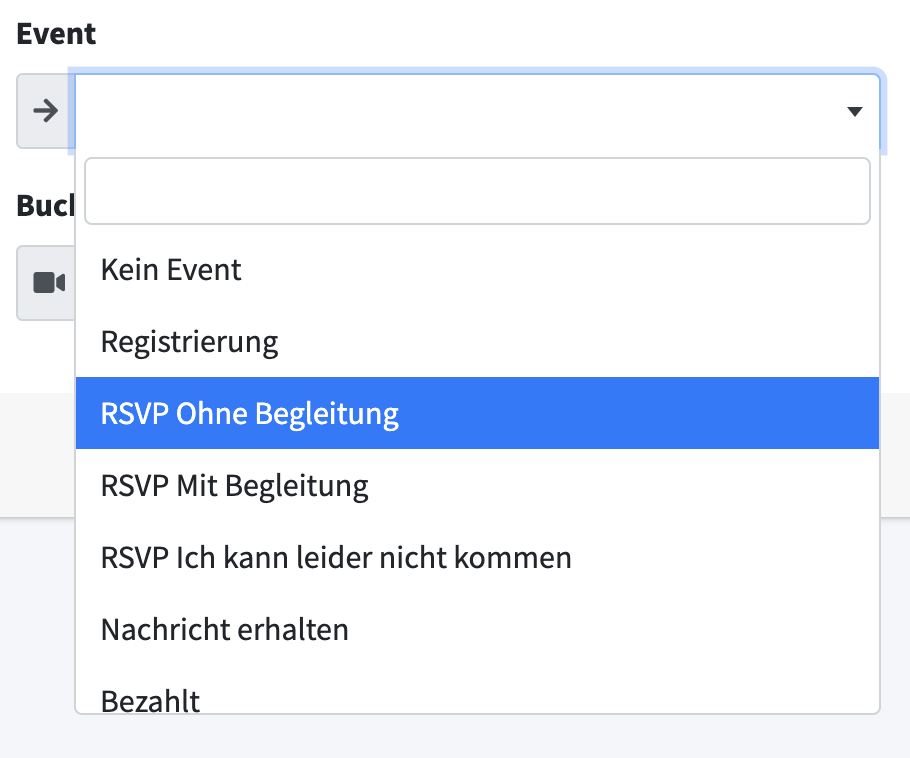Choose the RSVP option with companion

[x=235, y=486]
